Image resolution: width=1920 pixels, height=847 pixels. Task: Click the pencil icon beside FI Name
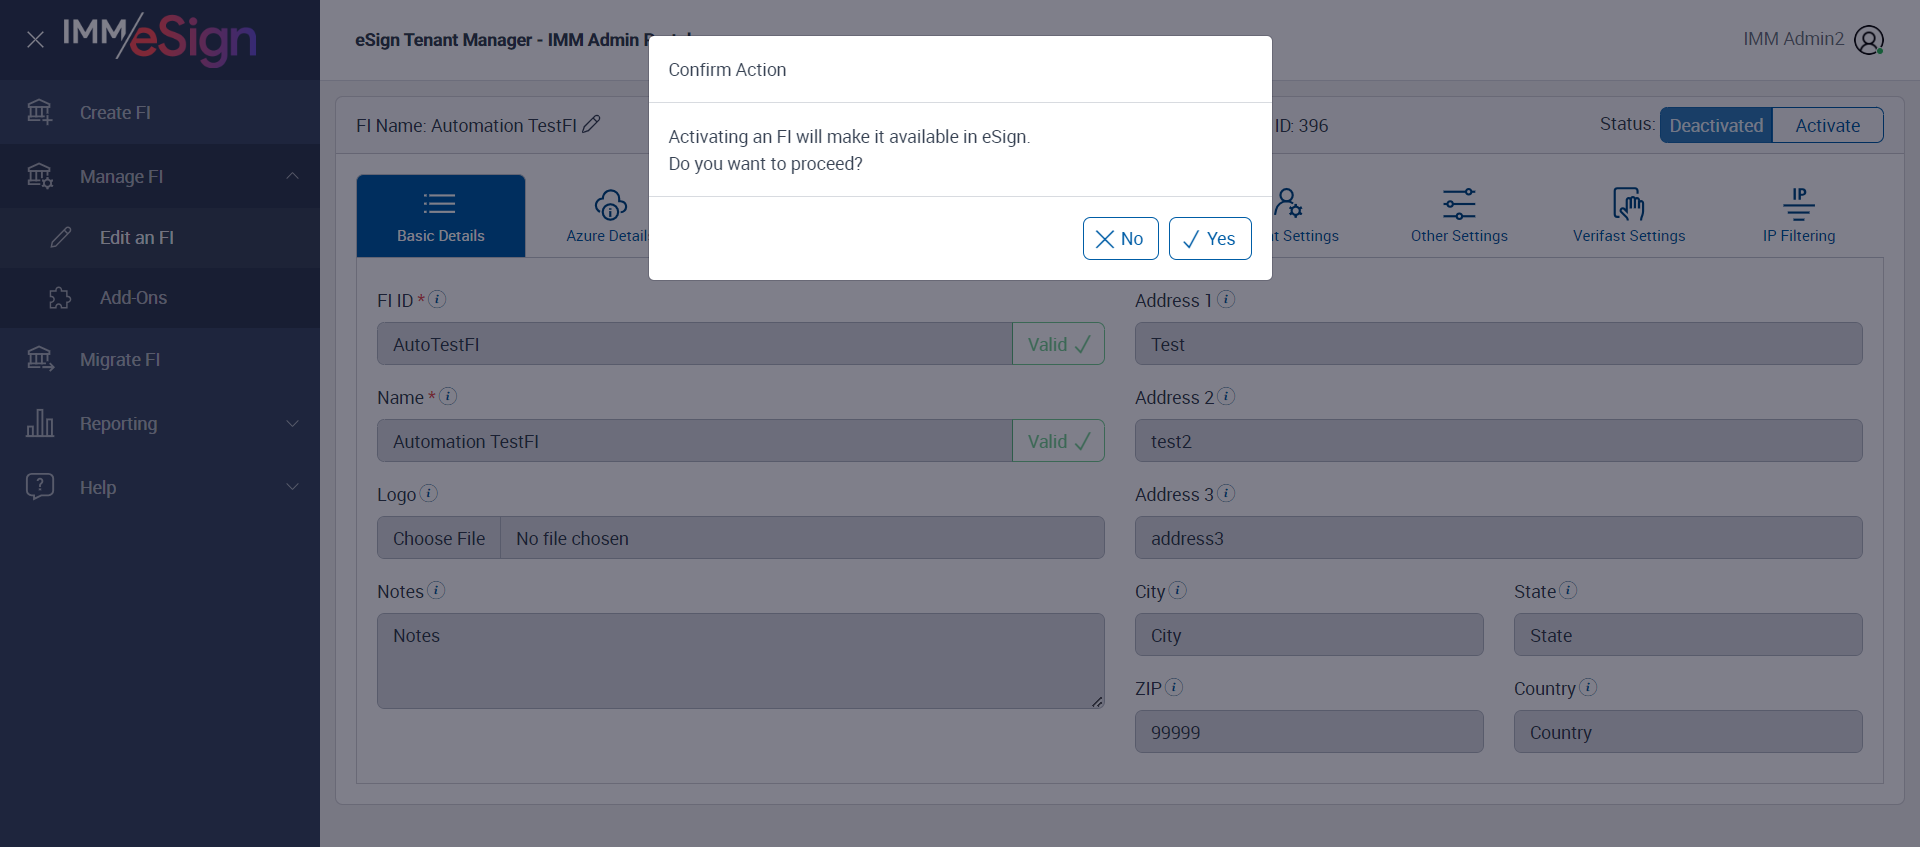(591, 124)
